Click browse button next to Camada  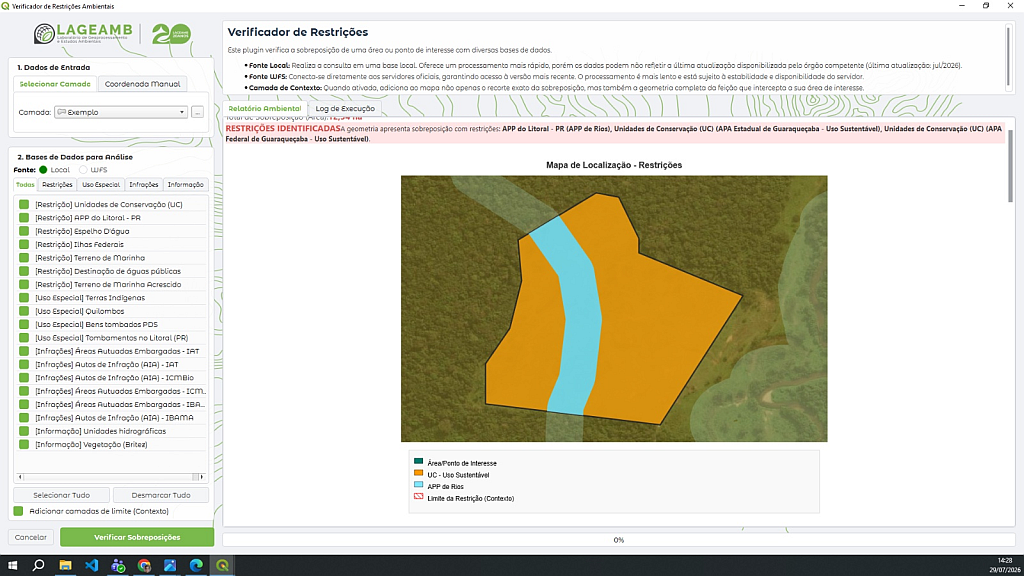pyautogui.click(x=197, y=112)
